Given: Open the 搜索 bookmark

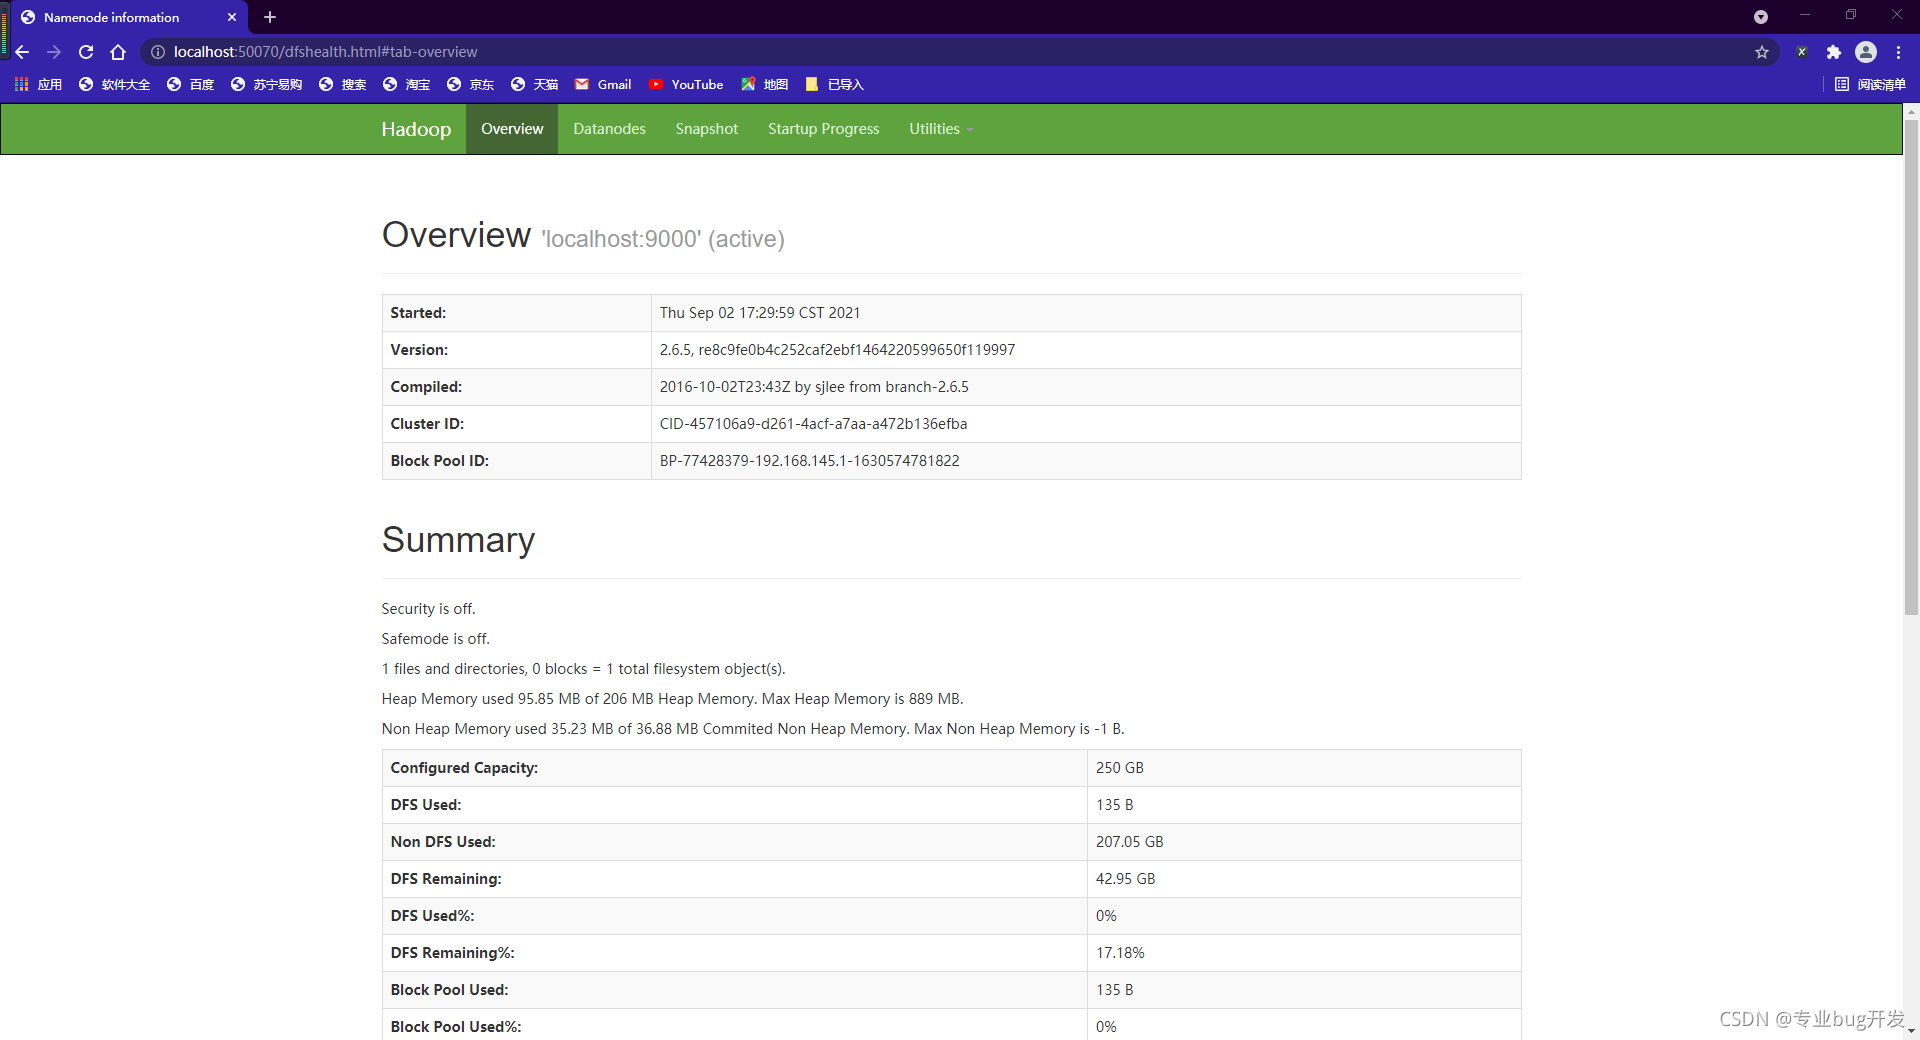Looking at the screenshot, I should [342, 85].
